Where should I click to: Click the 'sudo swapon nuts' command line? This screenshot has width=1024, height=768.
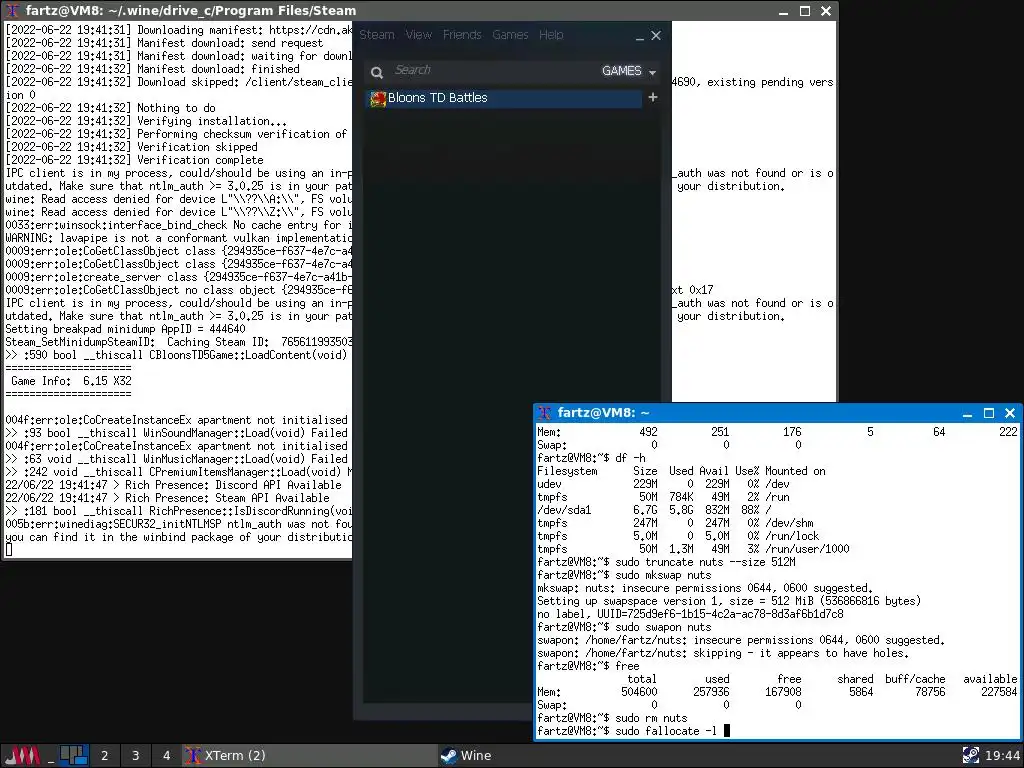click(624, 627)
